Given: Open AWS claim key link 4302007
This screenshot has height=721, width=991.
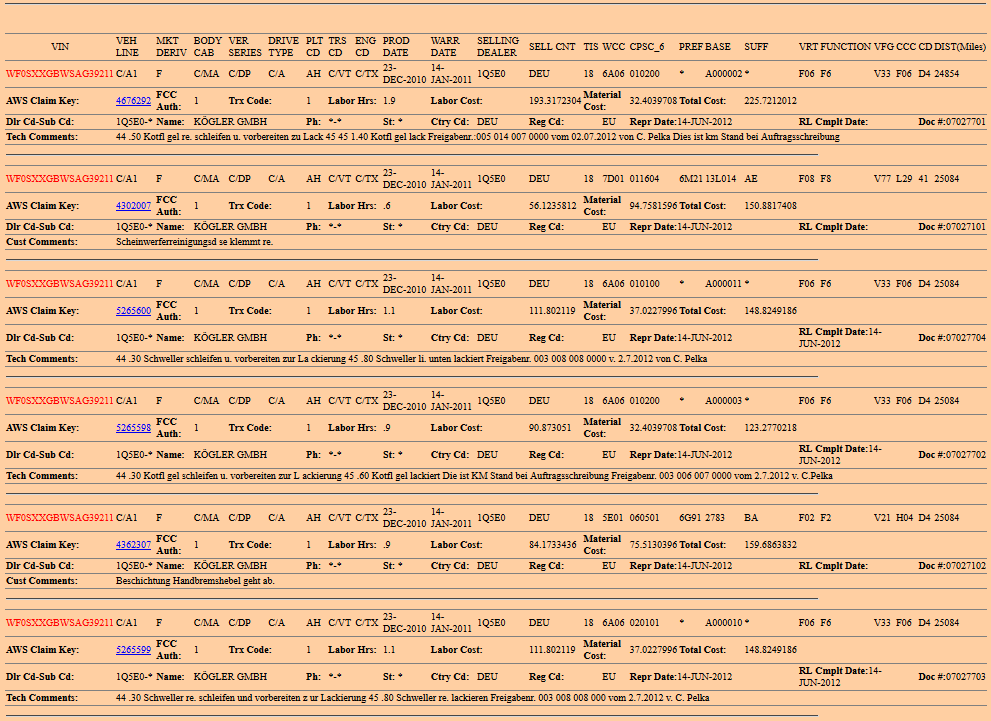Looking at the screenshot, I should point(133,206).
